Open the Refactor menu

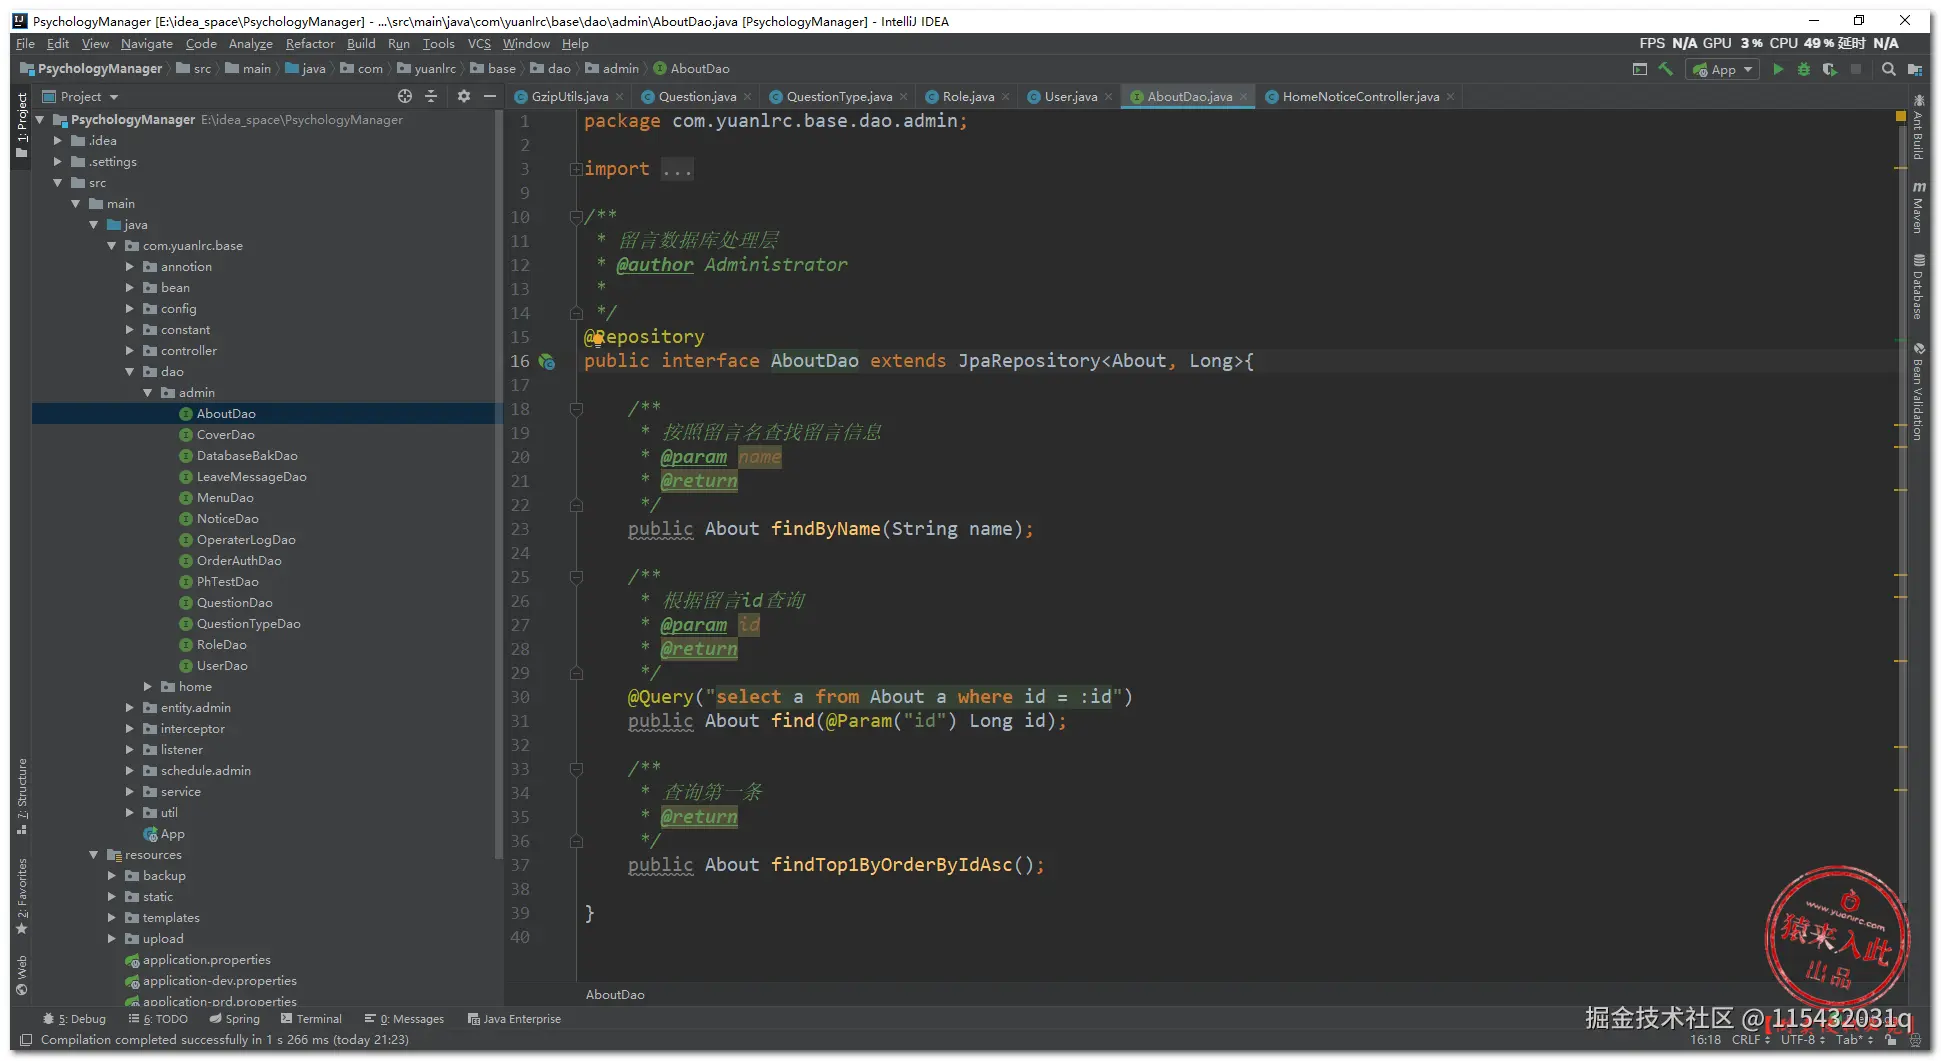(309, 44)
